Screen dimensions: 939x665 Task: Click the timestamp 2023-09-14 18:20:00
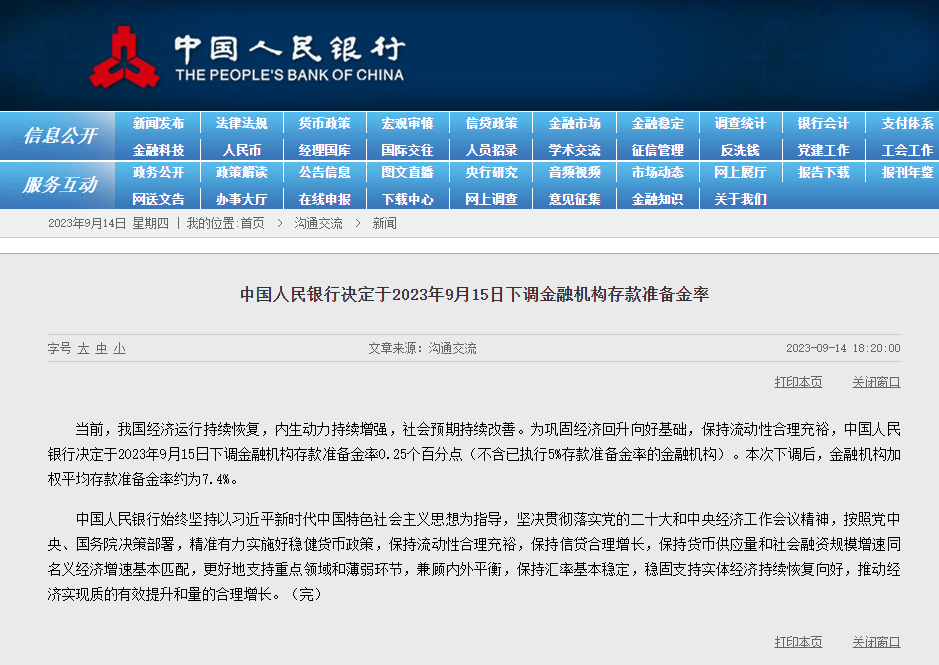tap(843, 349)
